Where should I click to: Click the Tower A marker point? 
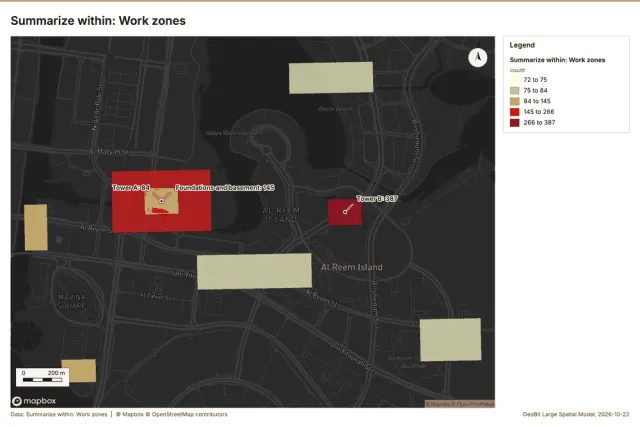tap(162, 201)
